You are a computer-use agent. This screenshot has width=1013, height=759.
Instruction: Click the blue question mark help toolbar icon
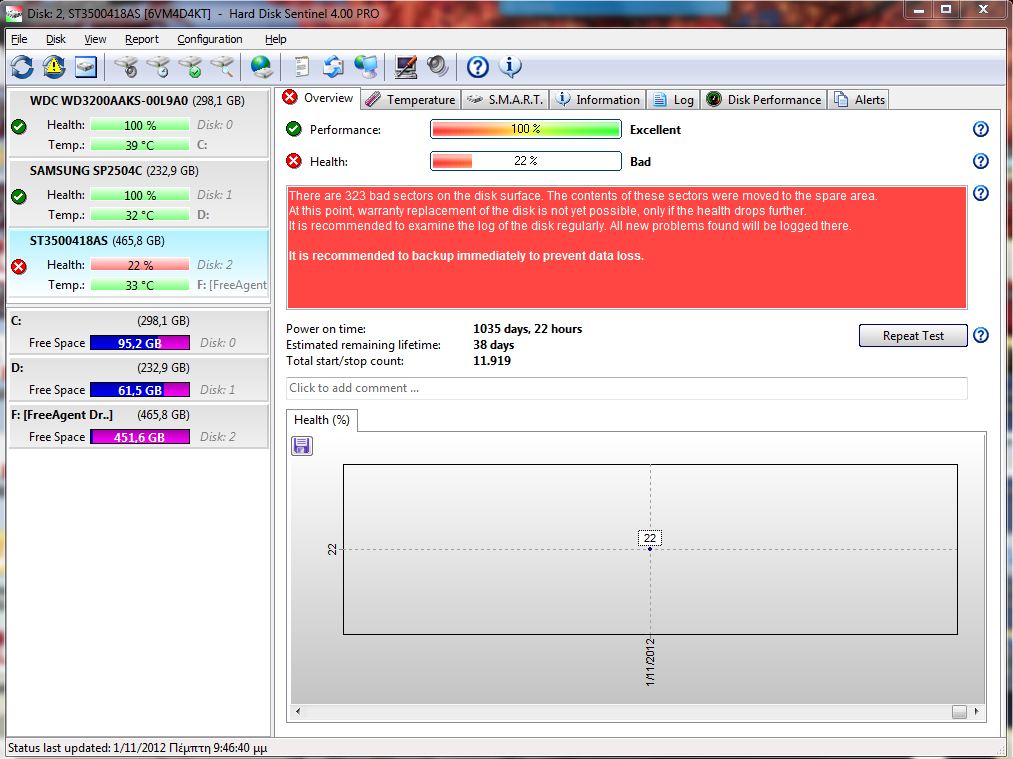477,67
